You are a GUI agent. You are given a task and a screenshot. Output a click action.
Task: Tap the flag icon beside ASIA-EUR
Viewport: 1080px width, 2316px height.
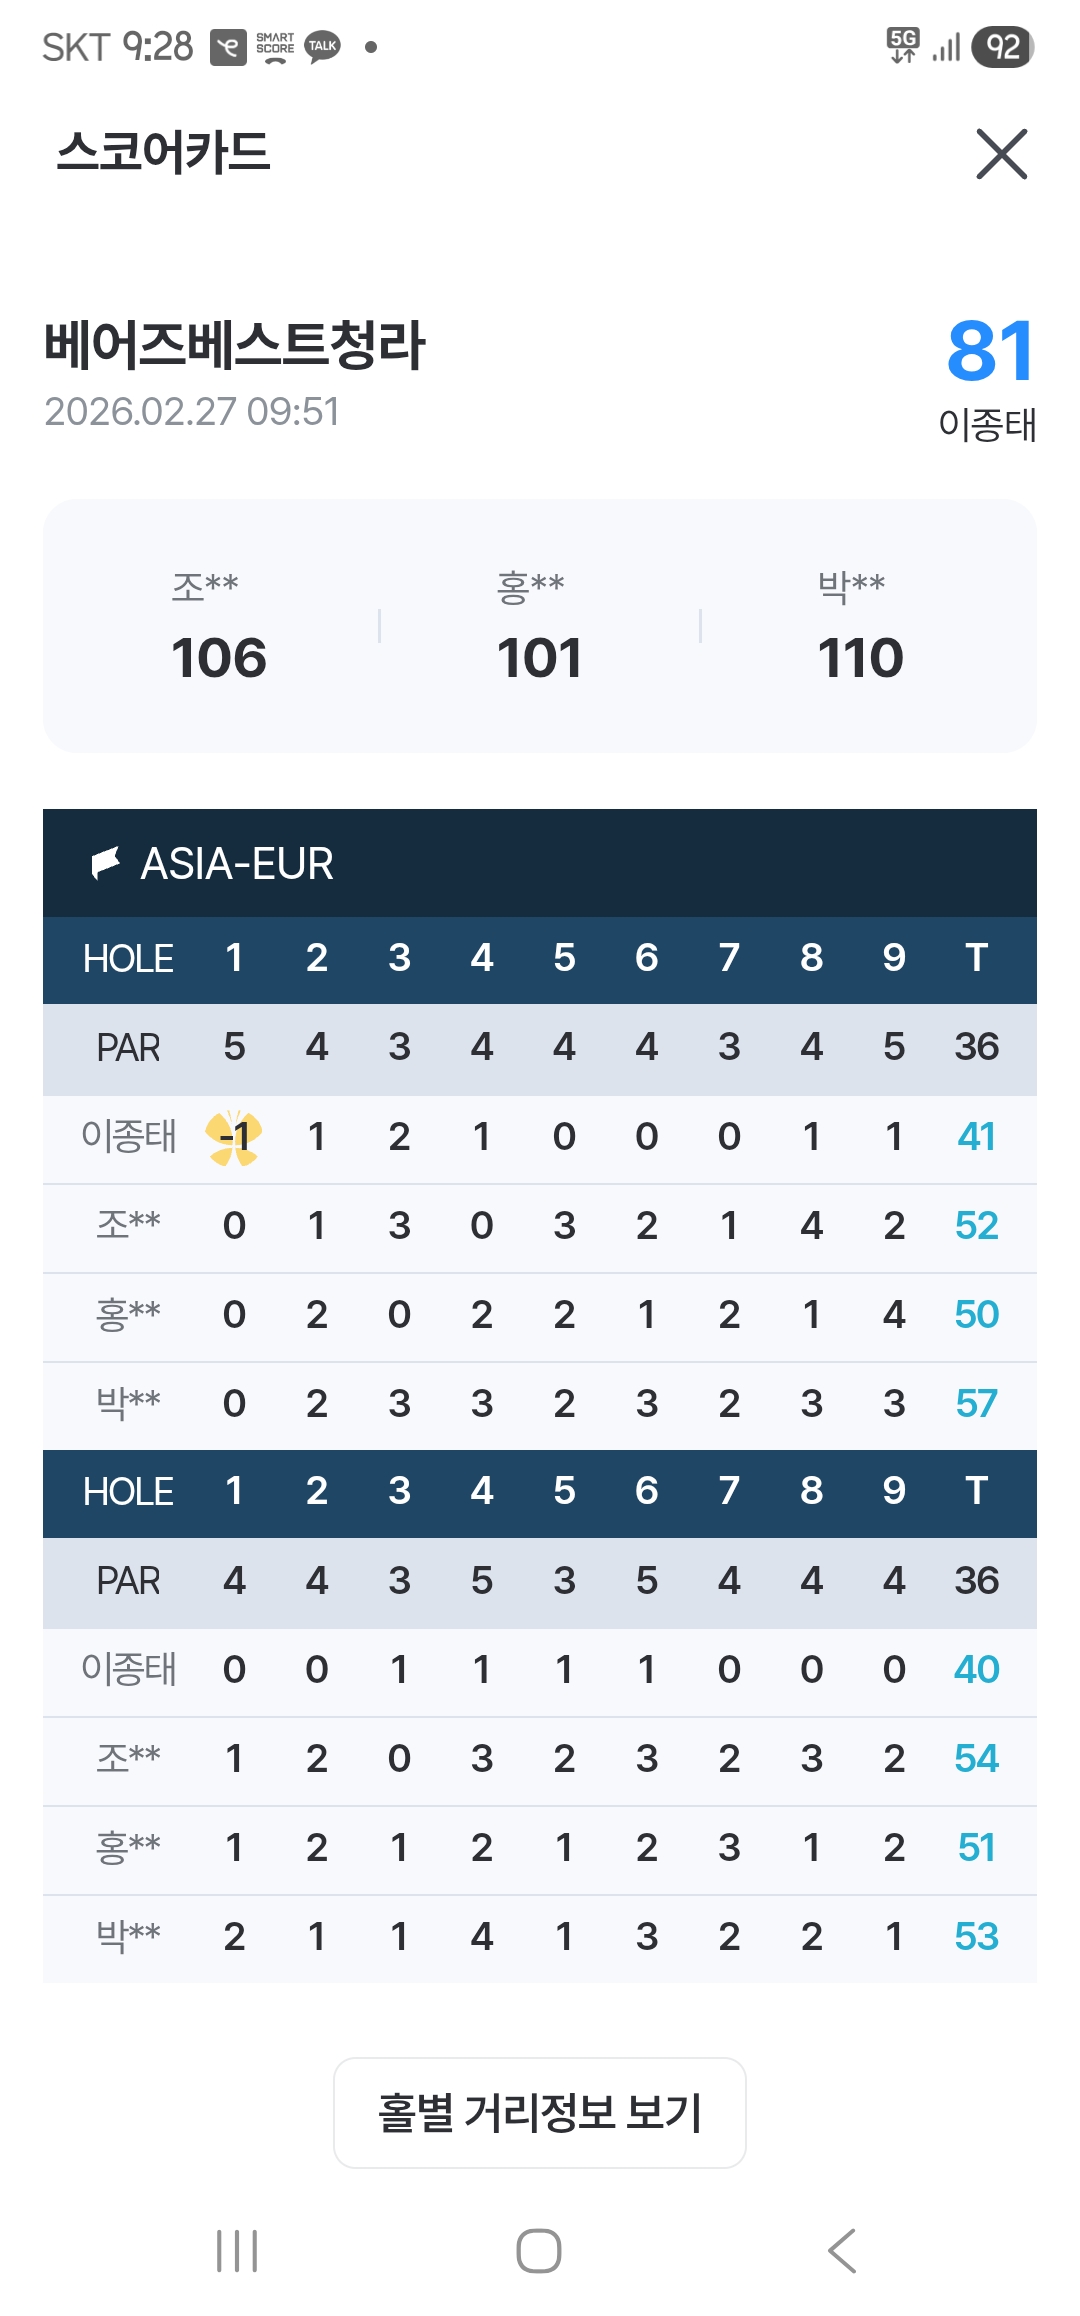(x=105, y=862)
